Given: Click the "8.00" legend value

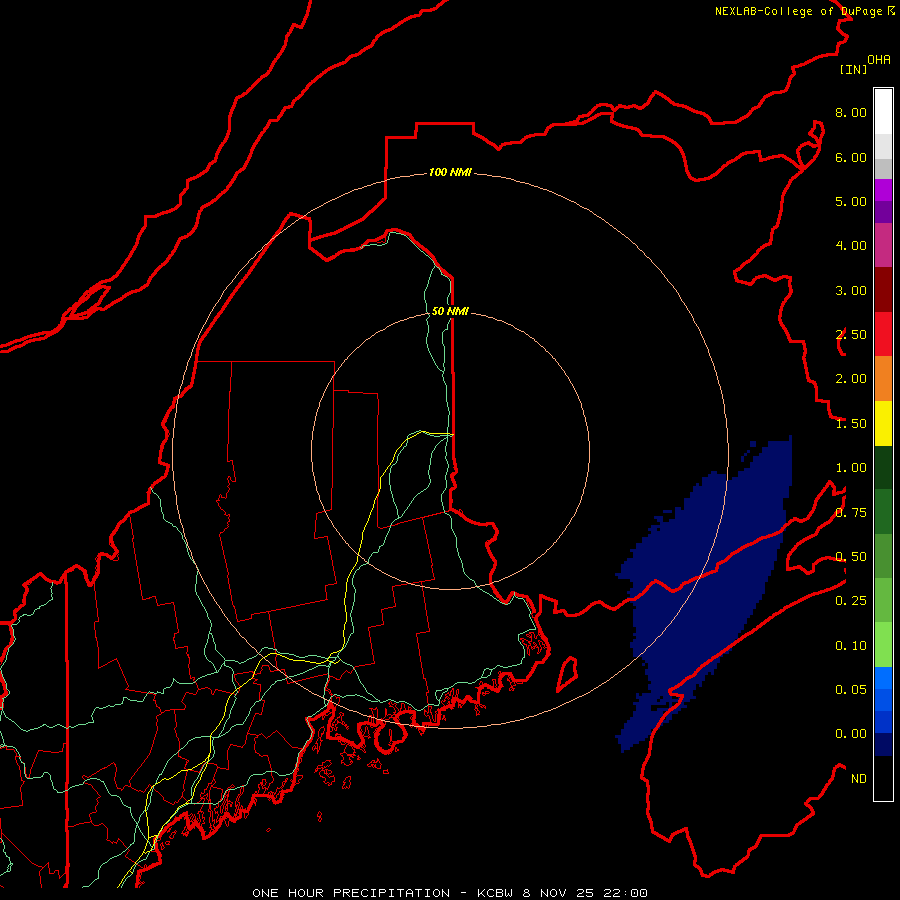Looking at the screenshot, I should [x=851, y=112].
